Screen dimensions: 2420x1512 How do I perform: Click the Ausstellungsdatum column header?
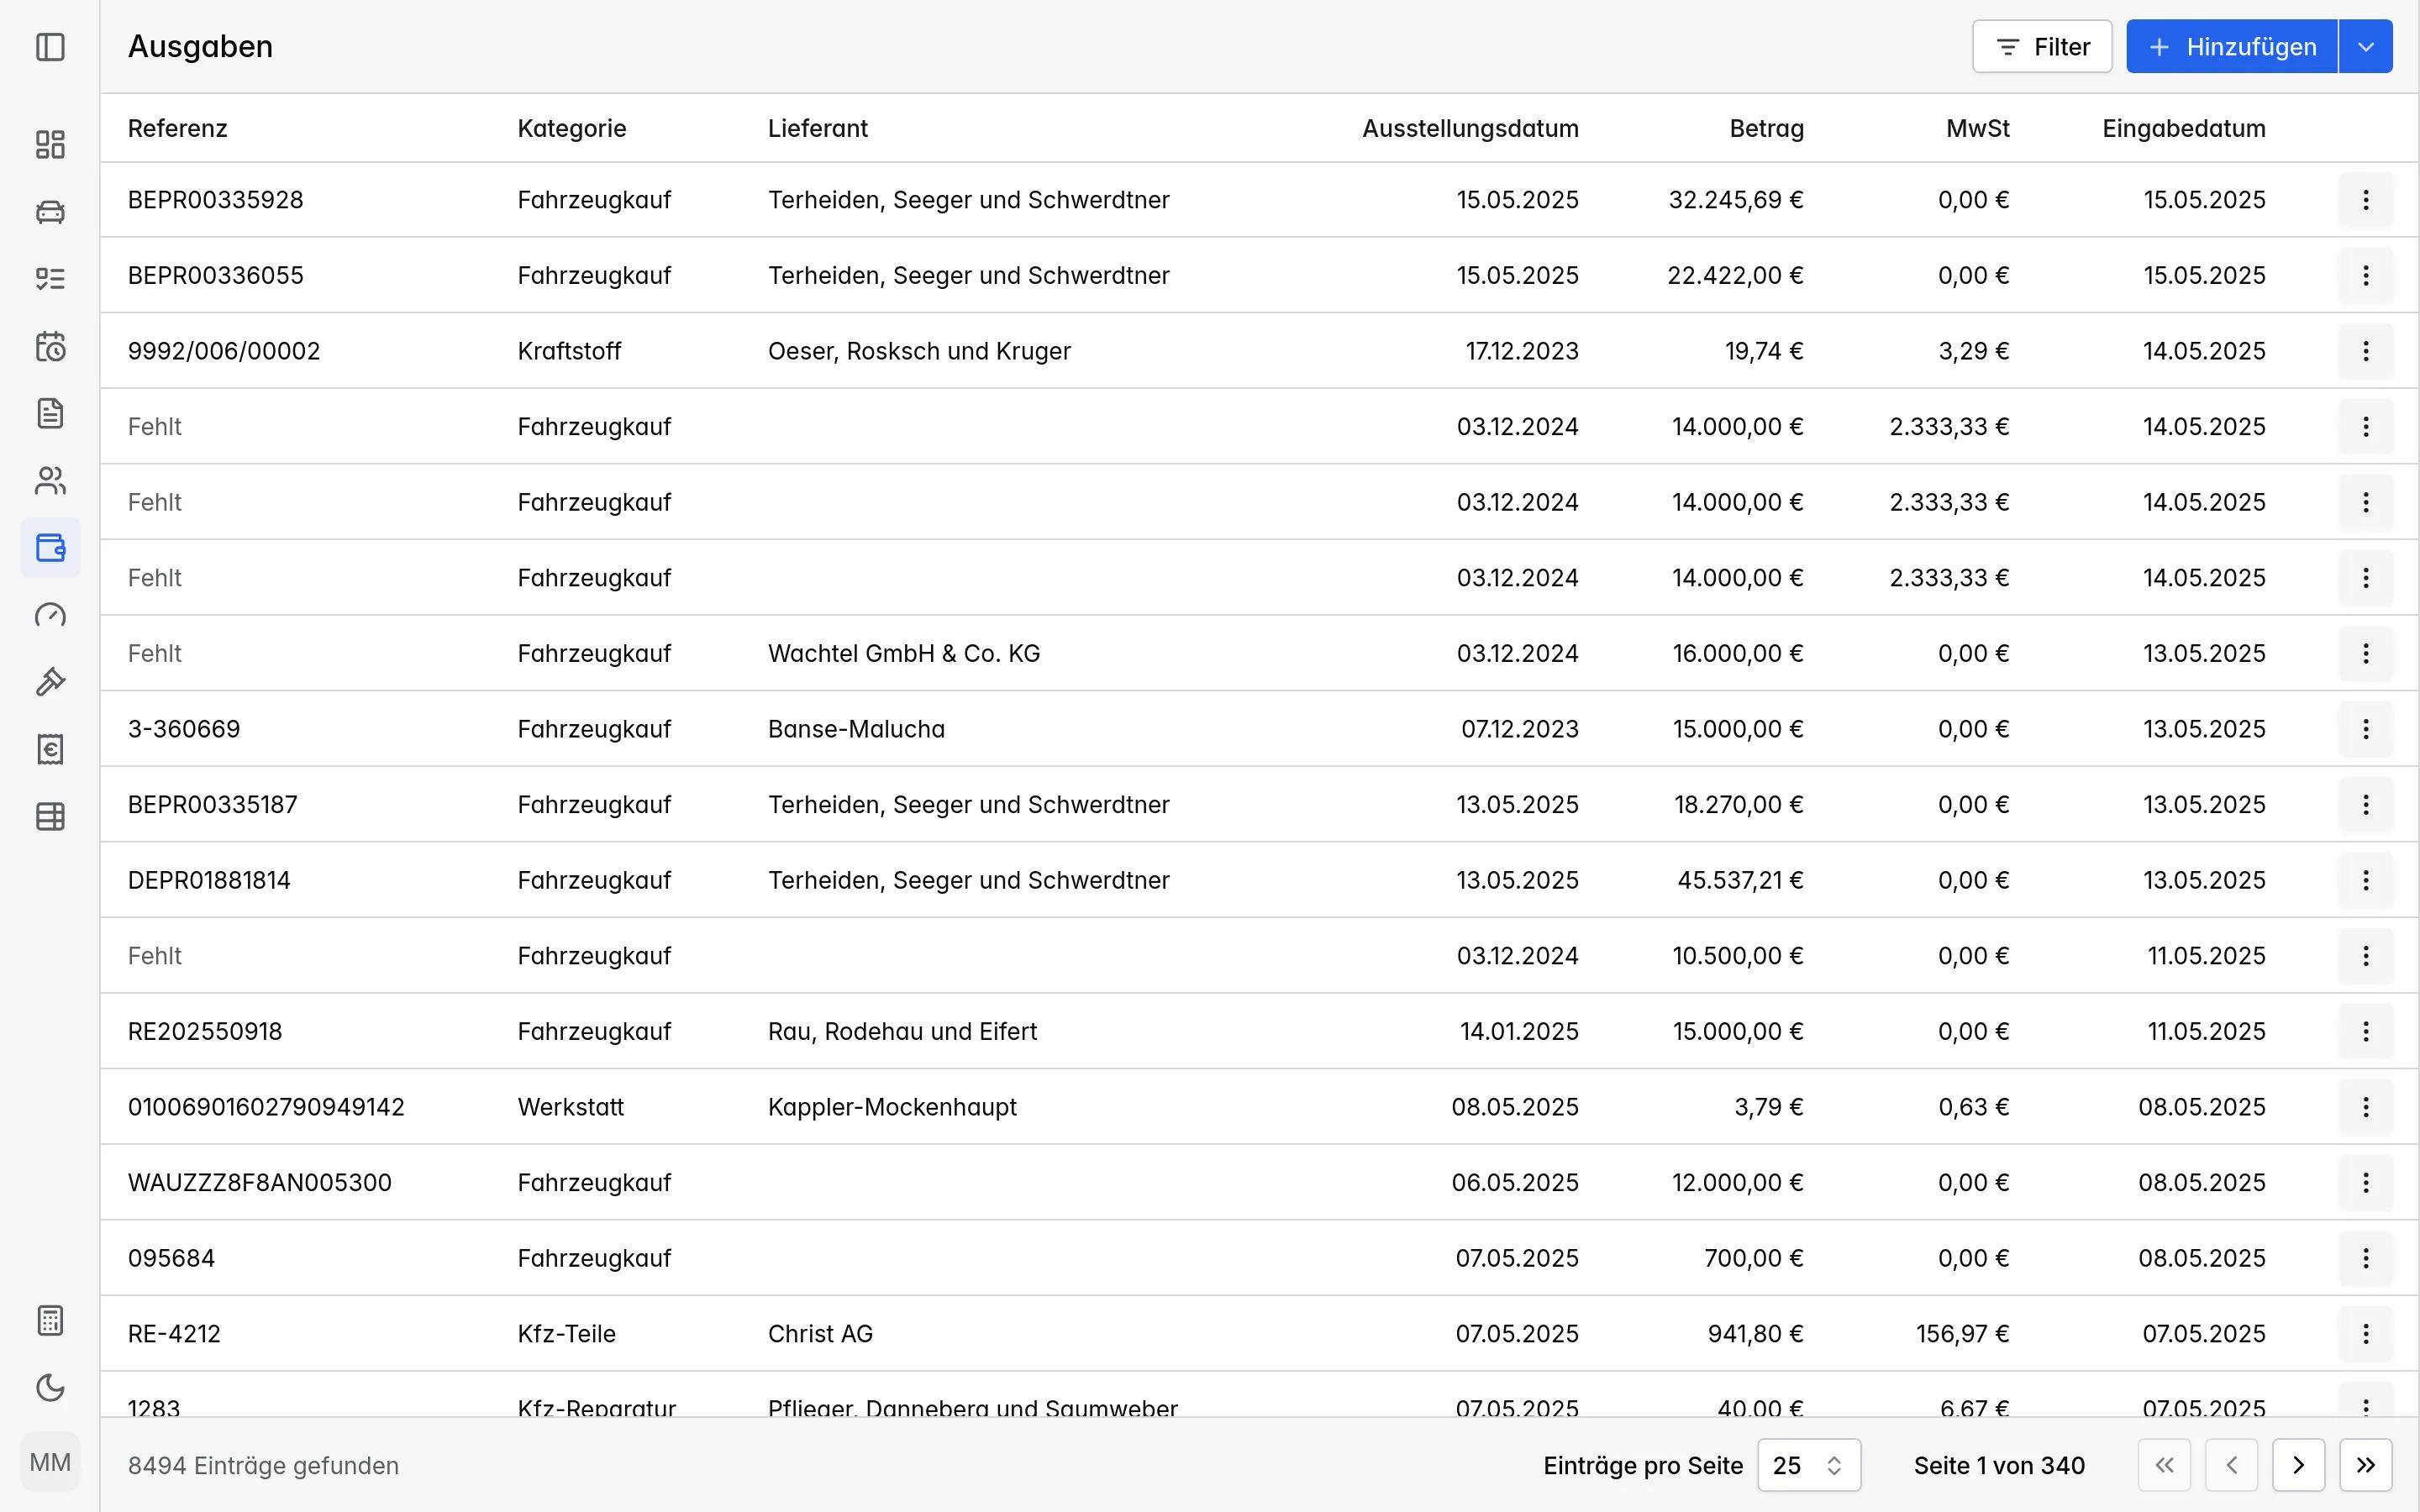tap(1470, 129)
